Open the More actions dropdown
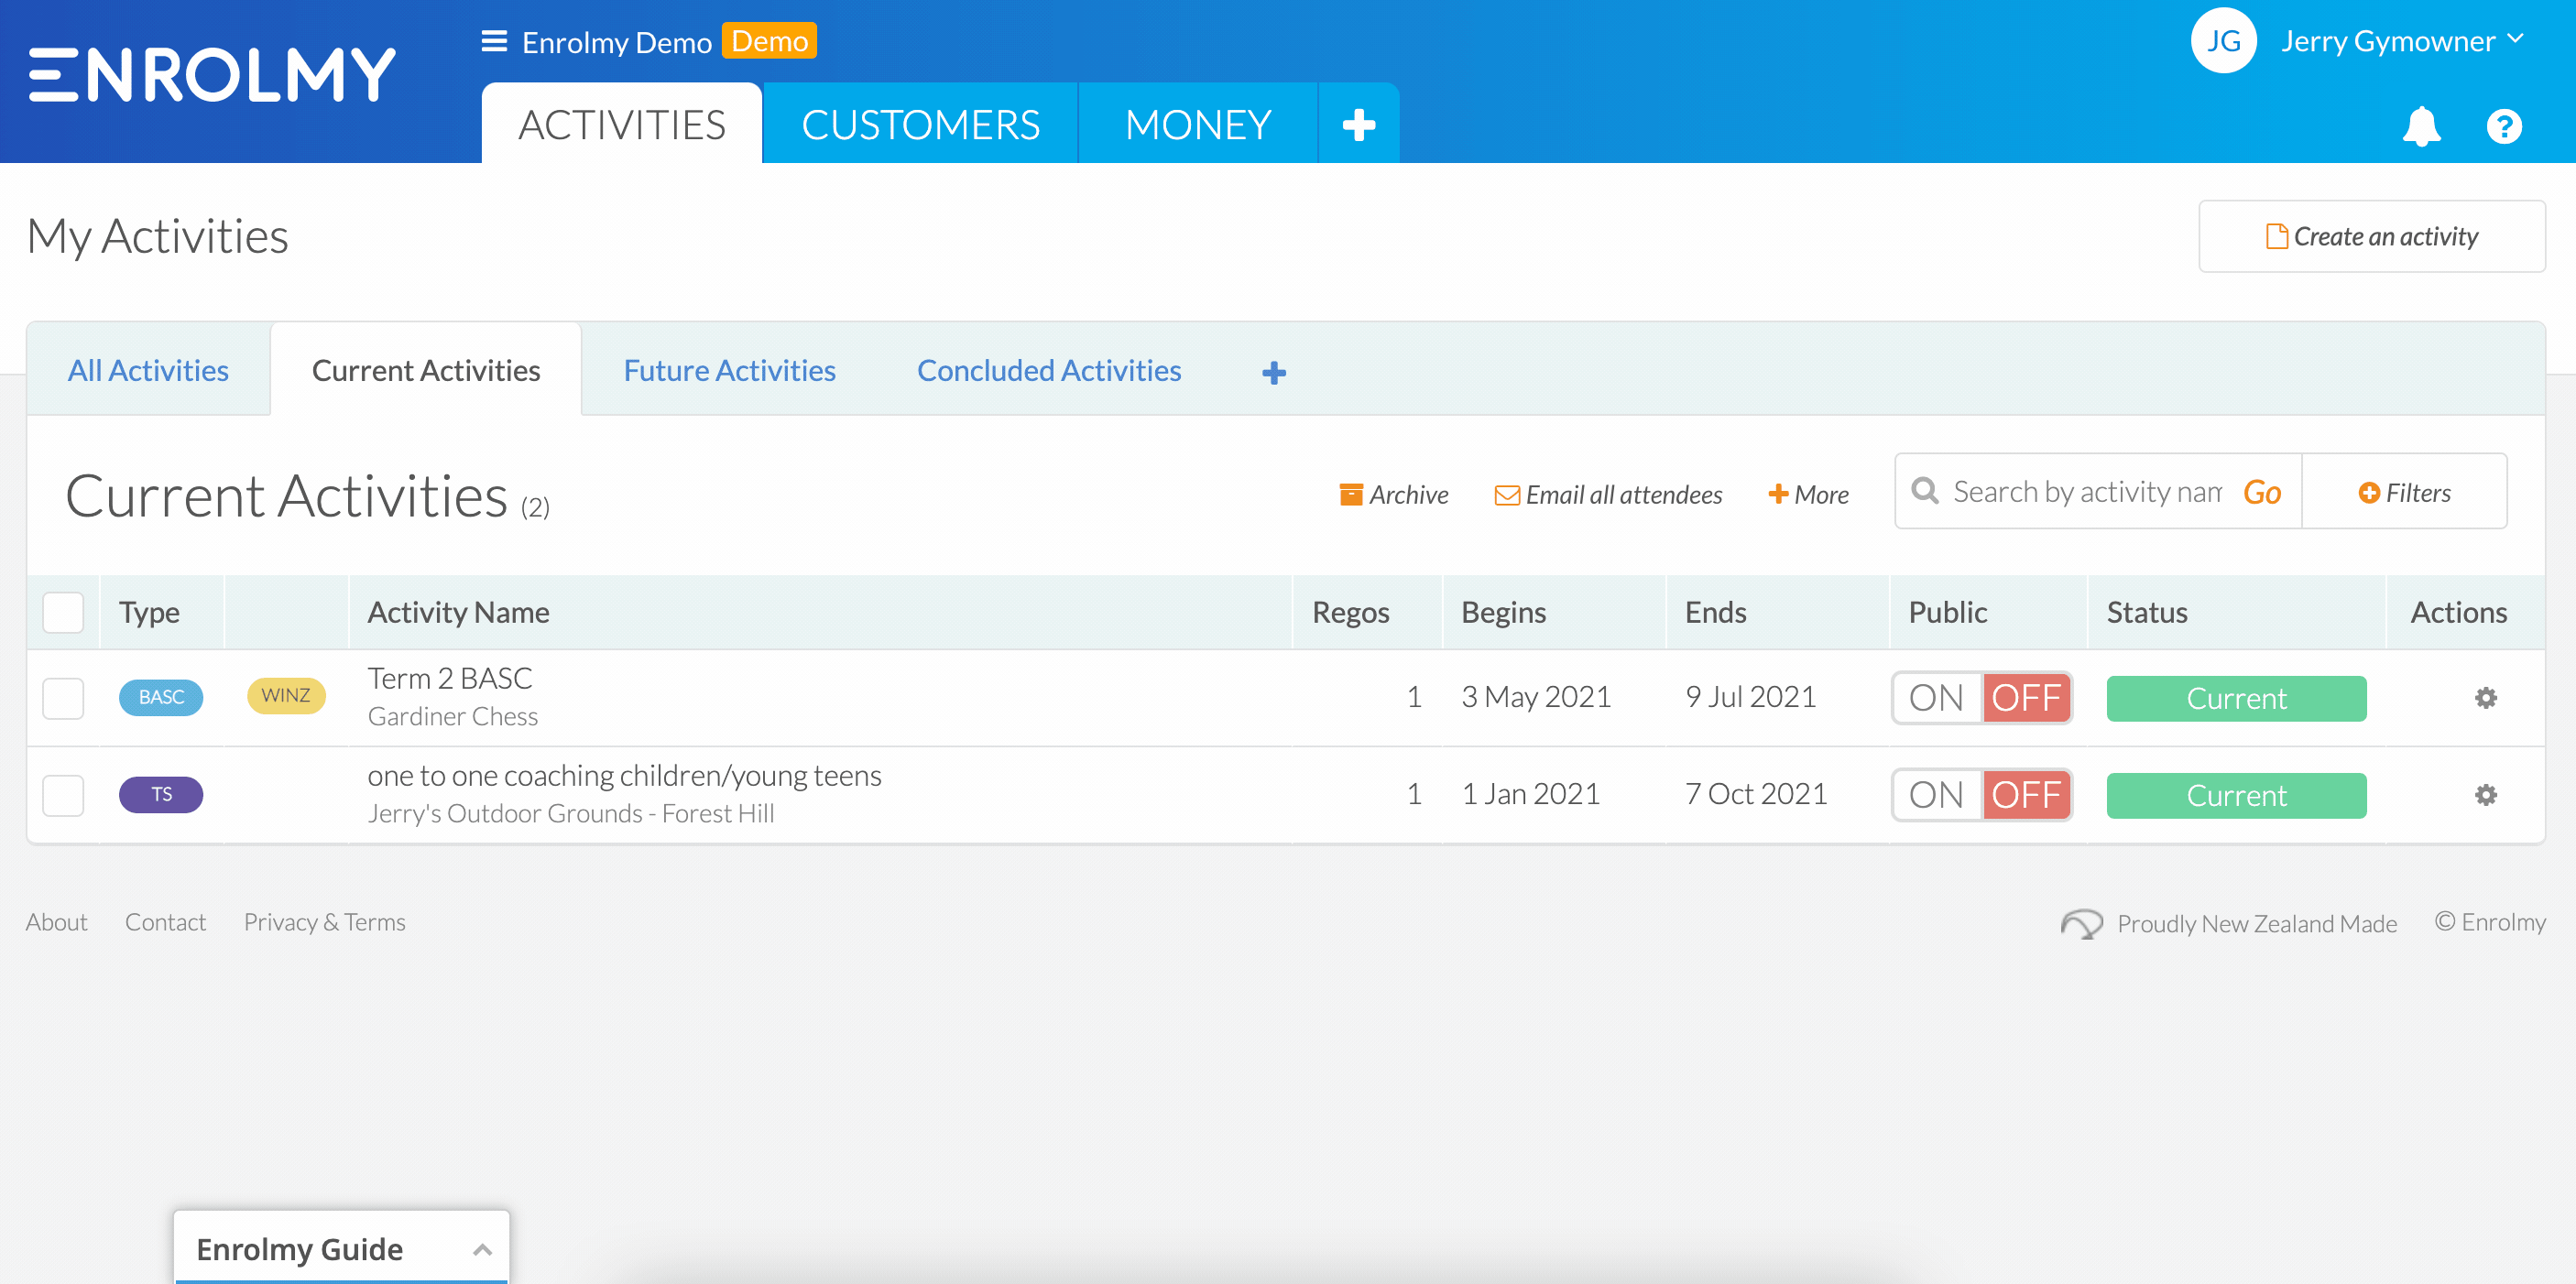 (x=1808, y=494)
